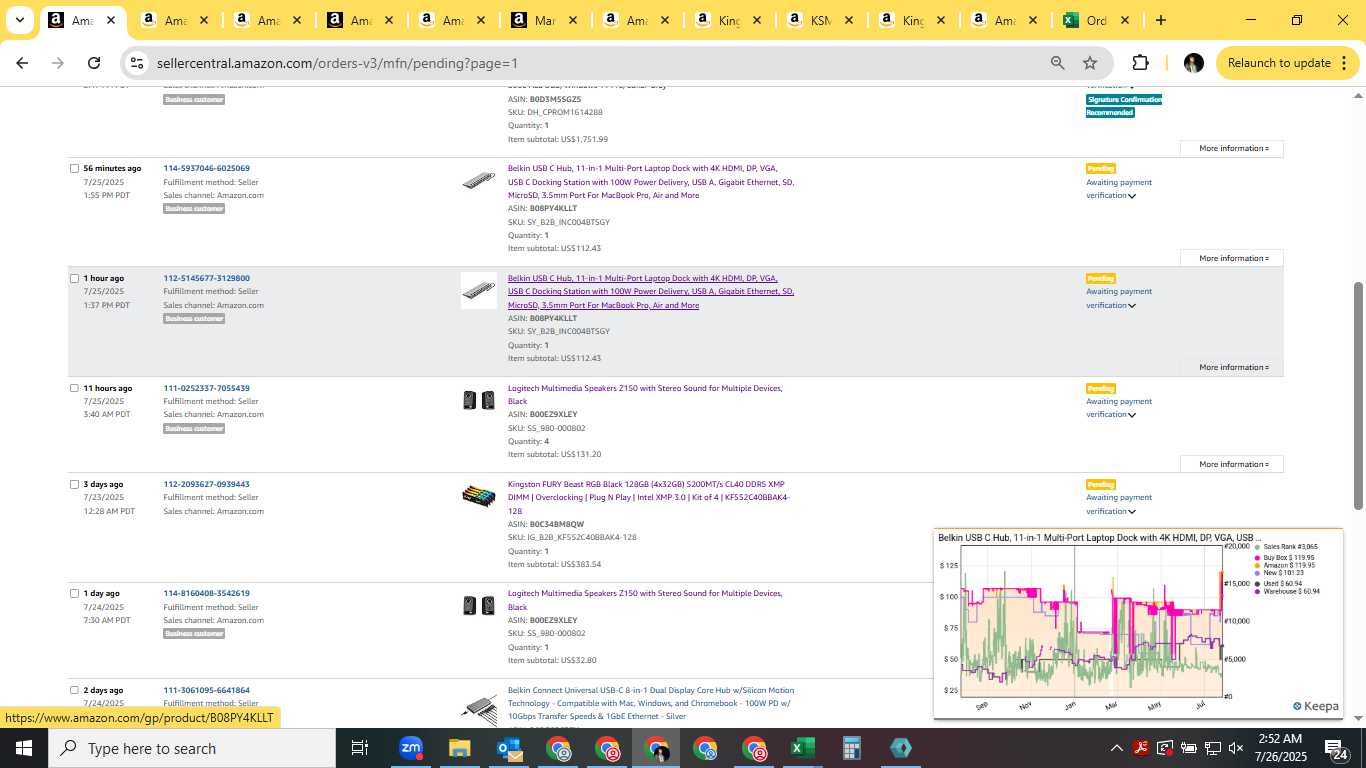Open the taskbar clock showing 2:52 AM

pyautogui.click(x=1282, y=748)
